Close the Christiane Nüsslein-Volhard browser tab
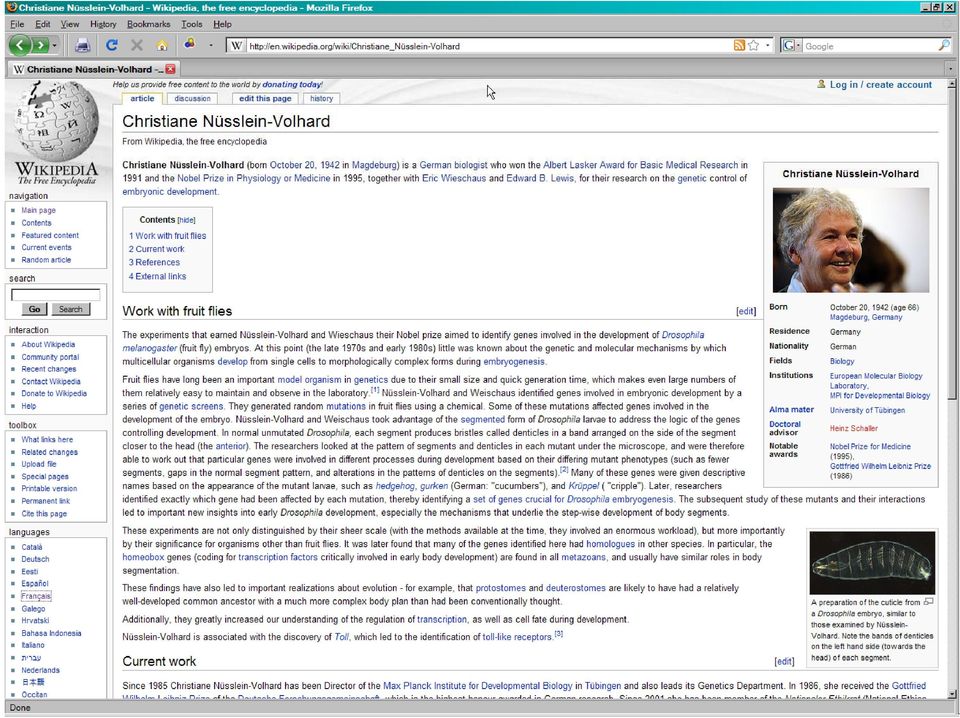 click(x=170, y=69)
